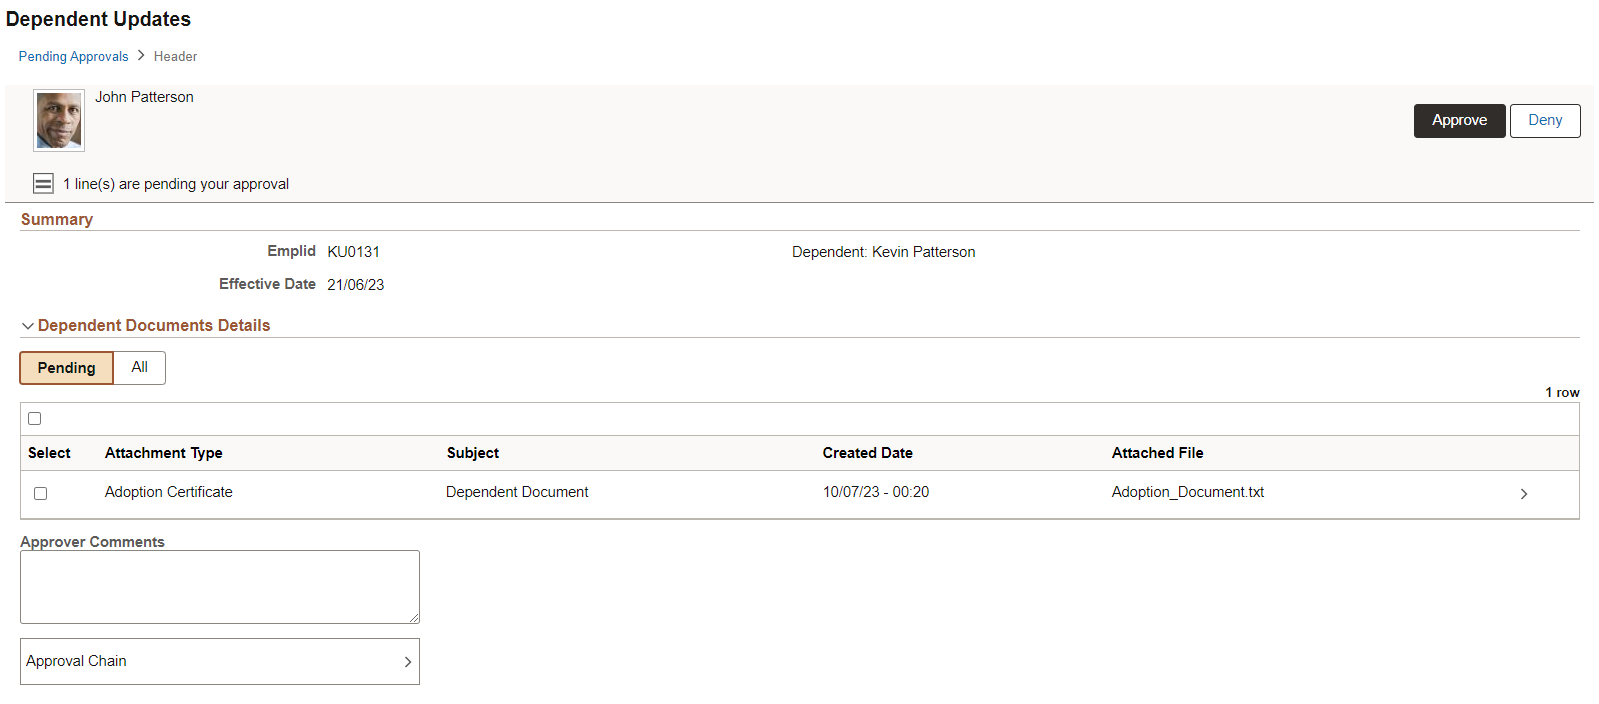Screen dimensions: 1599x704
Task: Click the 1 row count label
Action: pos(1562,393)
